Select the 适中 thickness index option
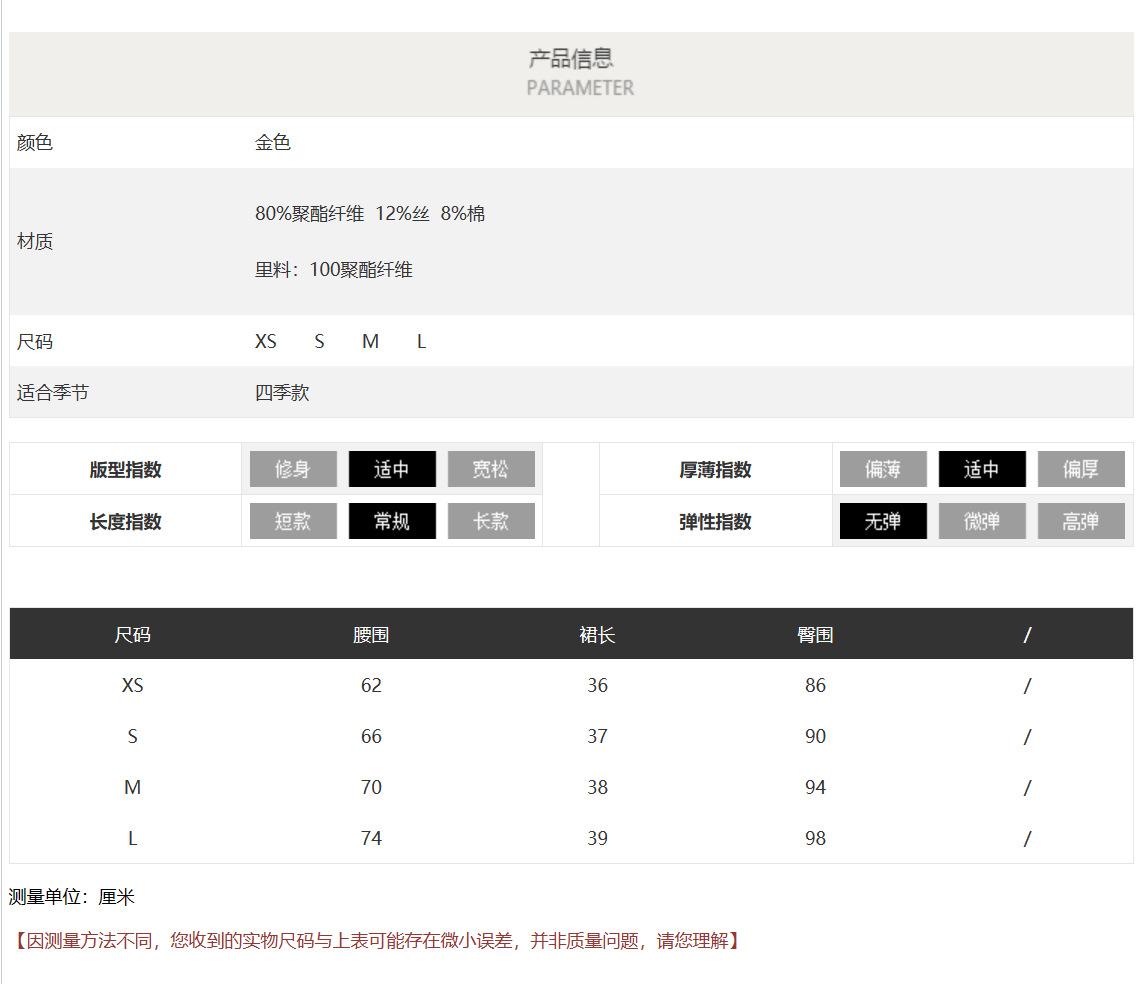Screen dimensions: 1144x984 click(x=982, y=469)
